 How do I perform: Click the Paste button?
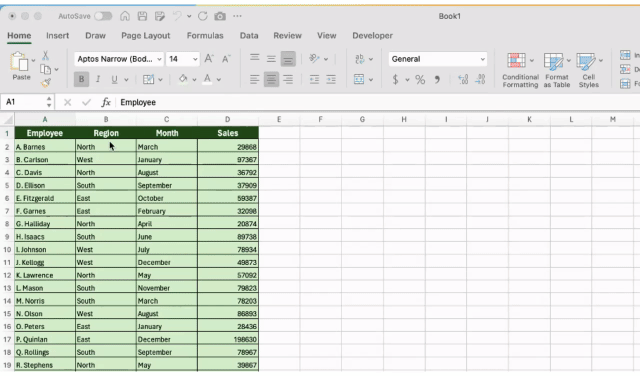[x=20, y=66]
